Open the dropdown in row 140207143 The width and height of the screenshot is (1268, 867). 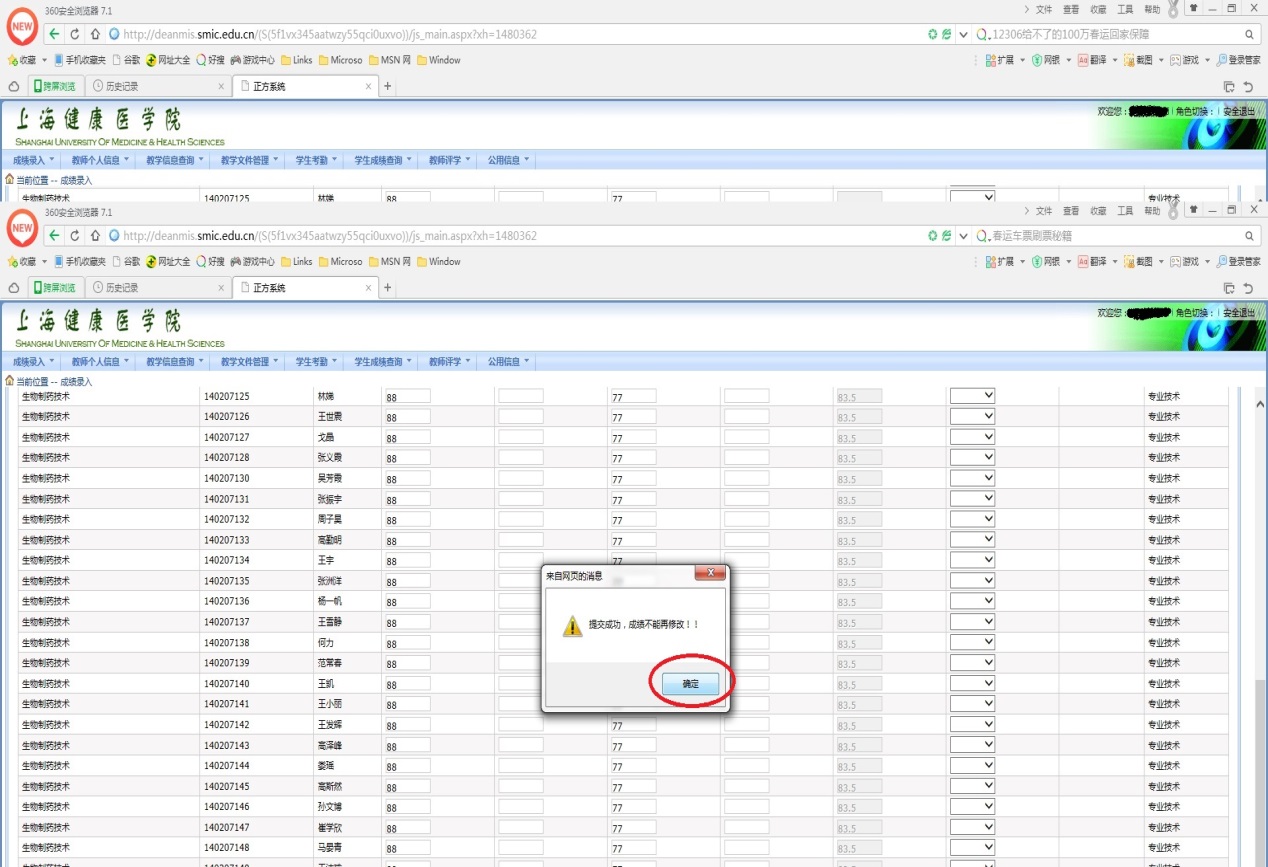[972, 745]
